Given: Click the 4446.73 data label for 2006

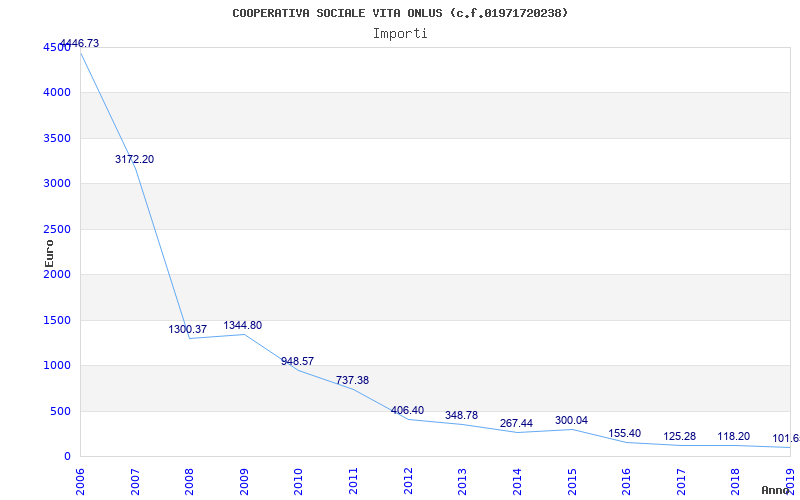Looking at the screenshot, I should coord(79,43).
